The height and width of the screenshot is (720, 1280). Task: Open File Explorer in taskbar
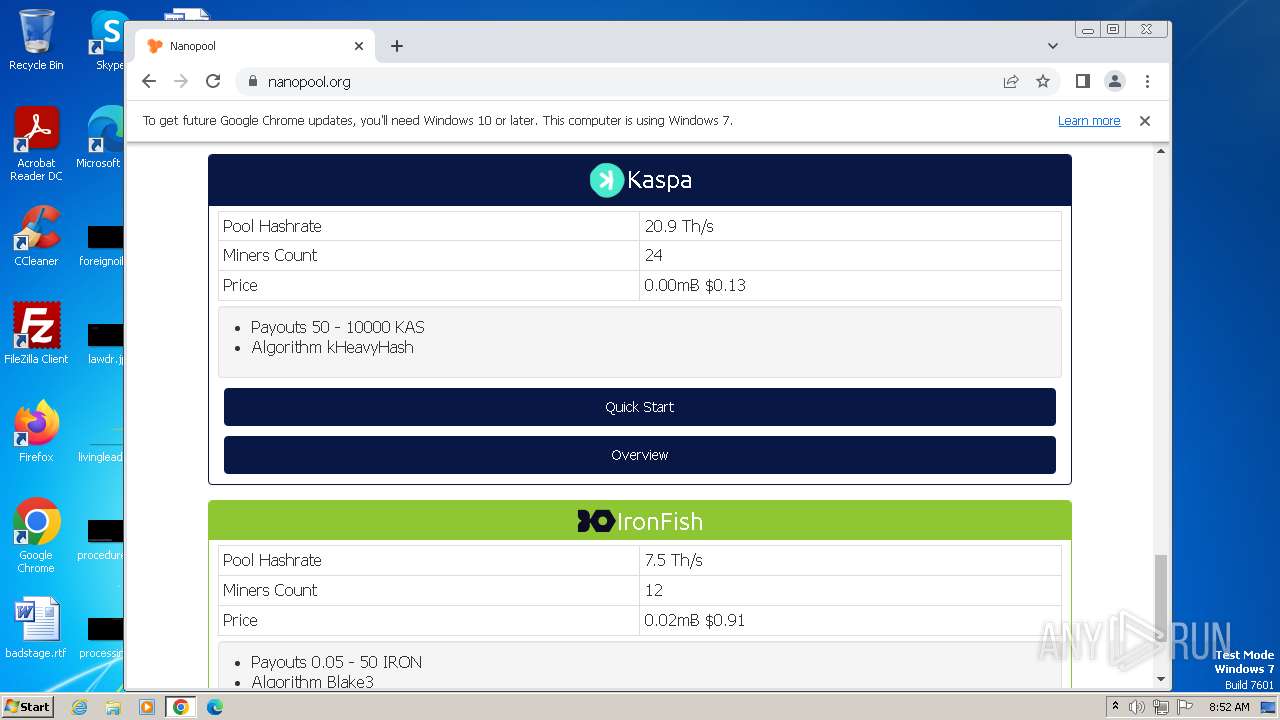coord(113,707)
